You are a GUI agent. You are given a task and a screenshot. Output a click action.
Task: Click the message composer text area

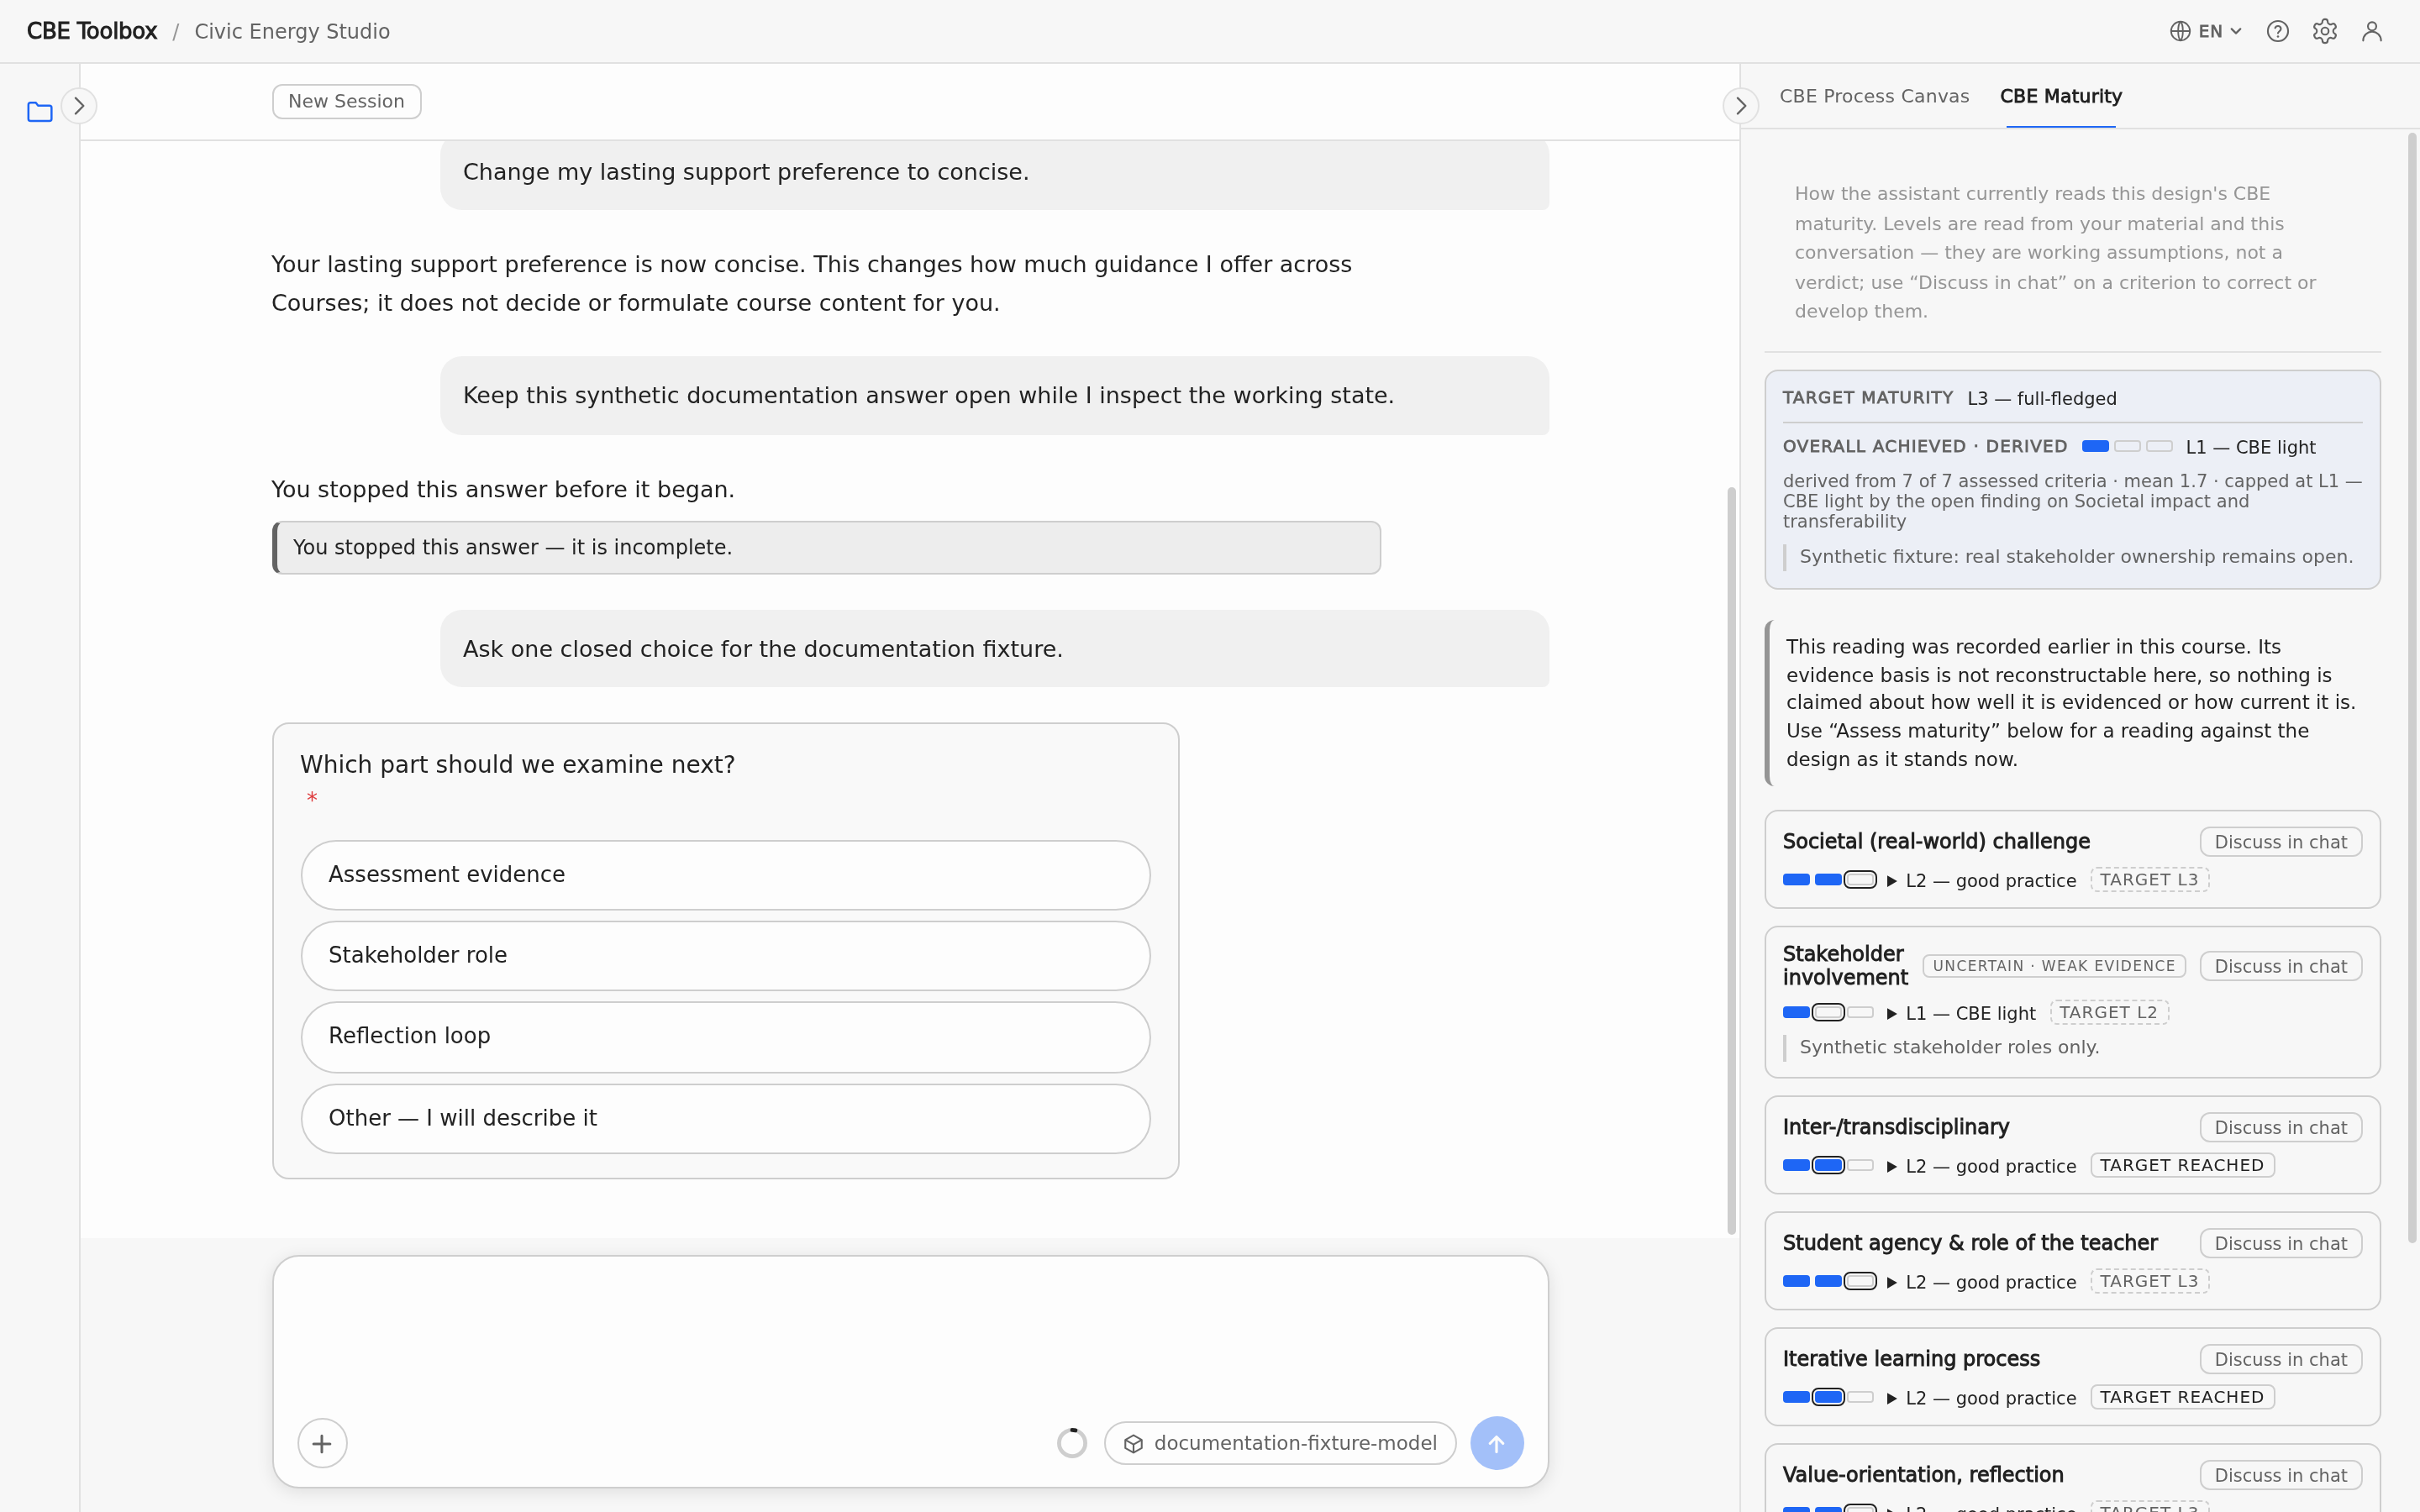[x=910, y=1335]
